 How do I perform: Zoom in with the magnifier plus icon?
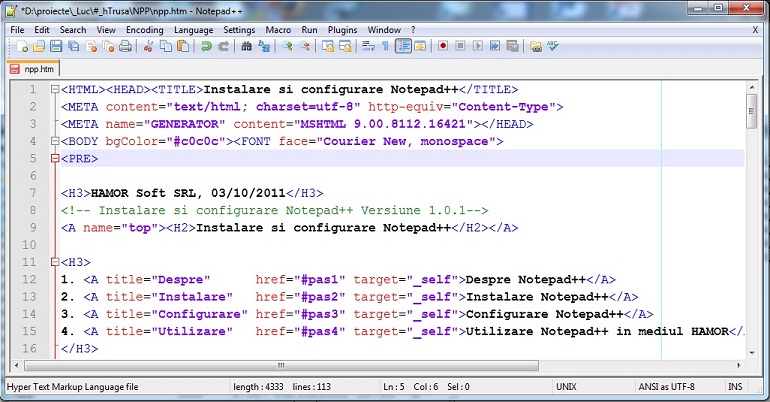point(287,46)
